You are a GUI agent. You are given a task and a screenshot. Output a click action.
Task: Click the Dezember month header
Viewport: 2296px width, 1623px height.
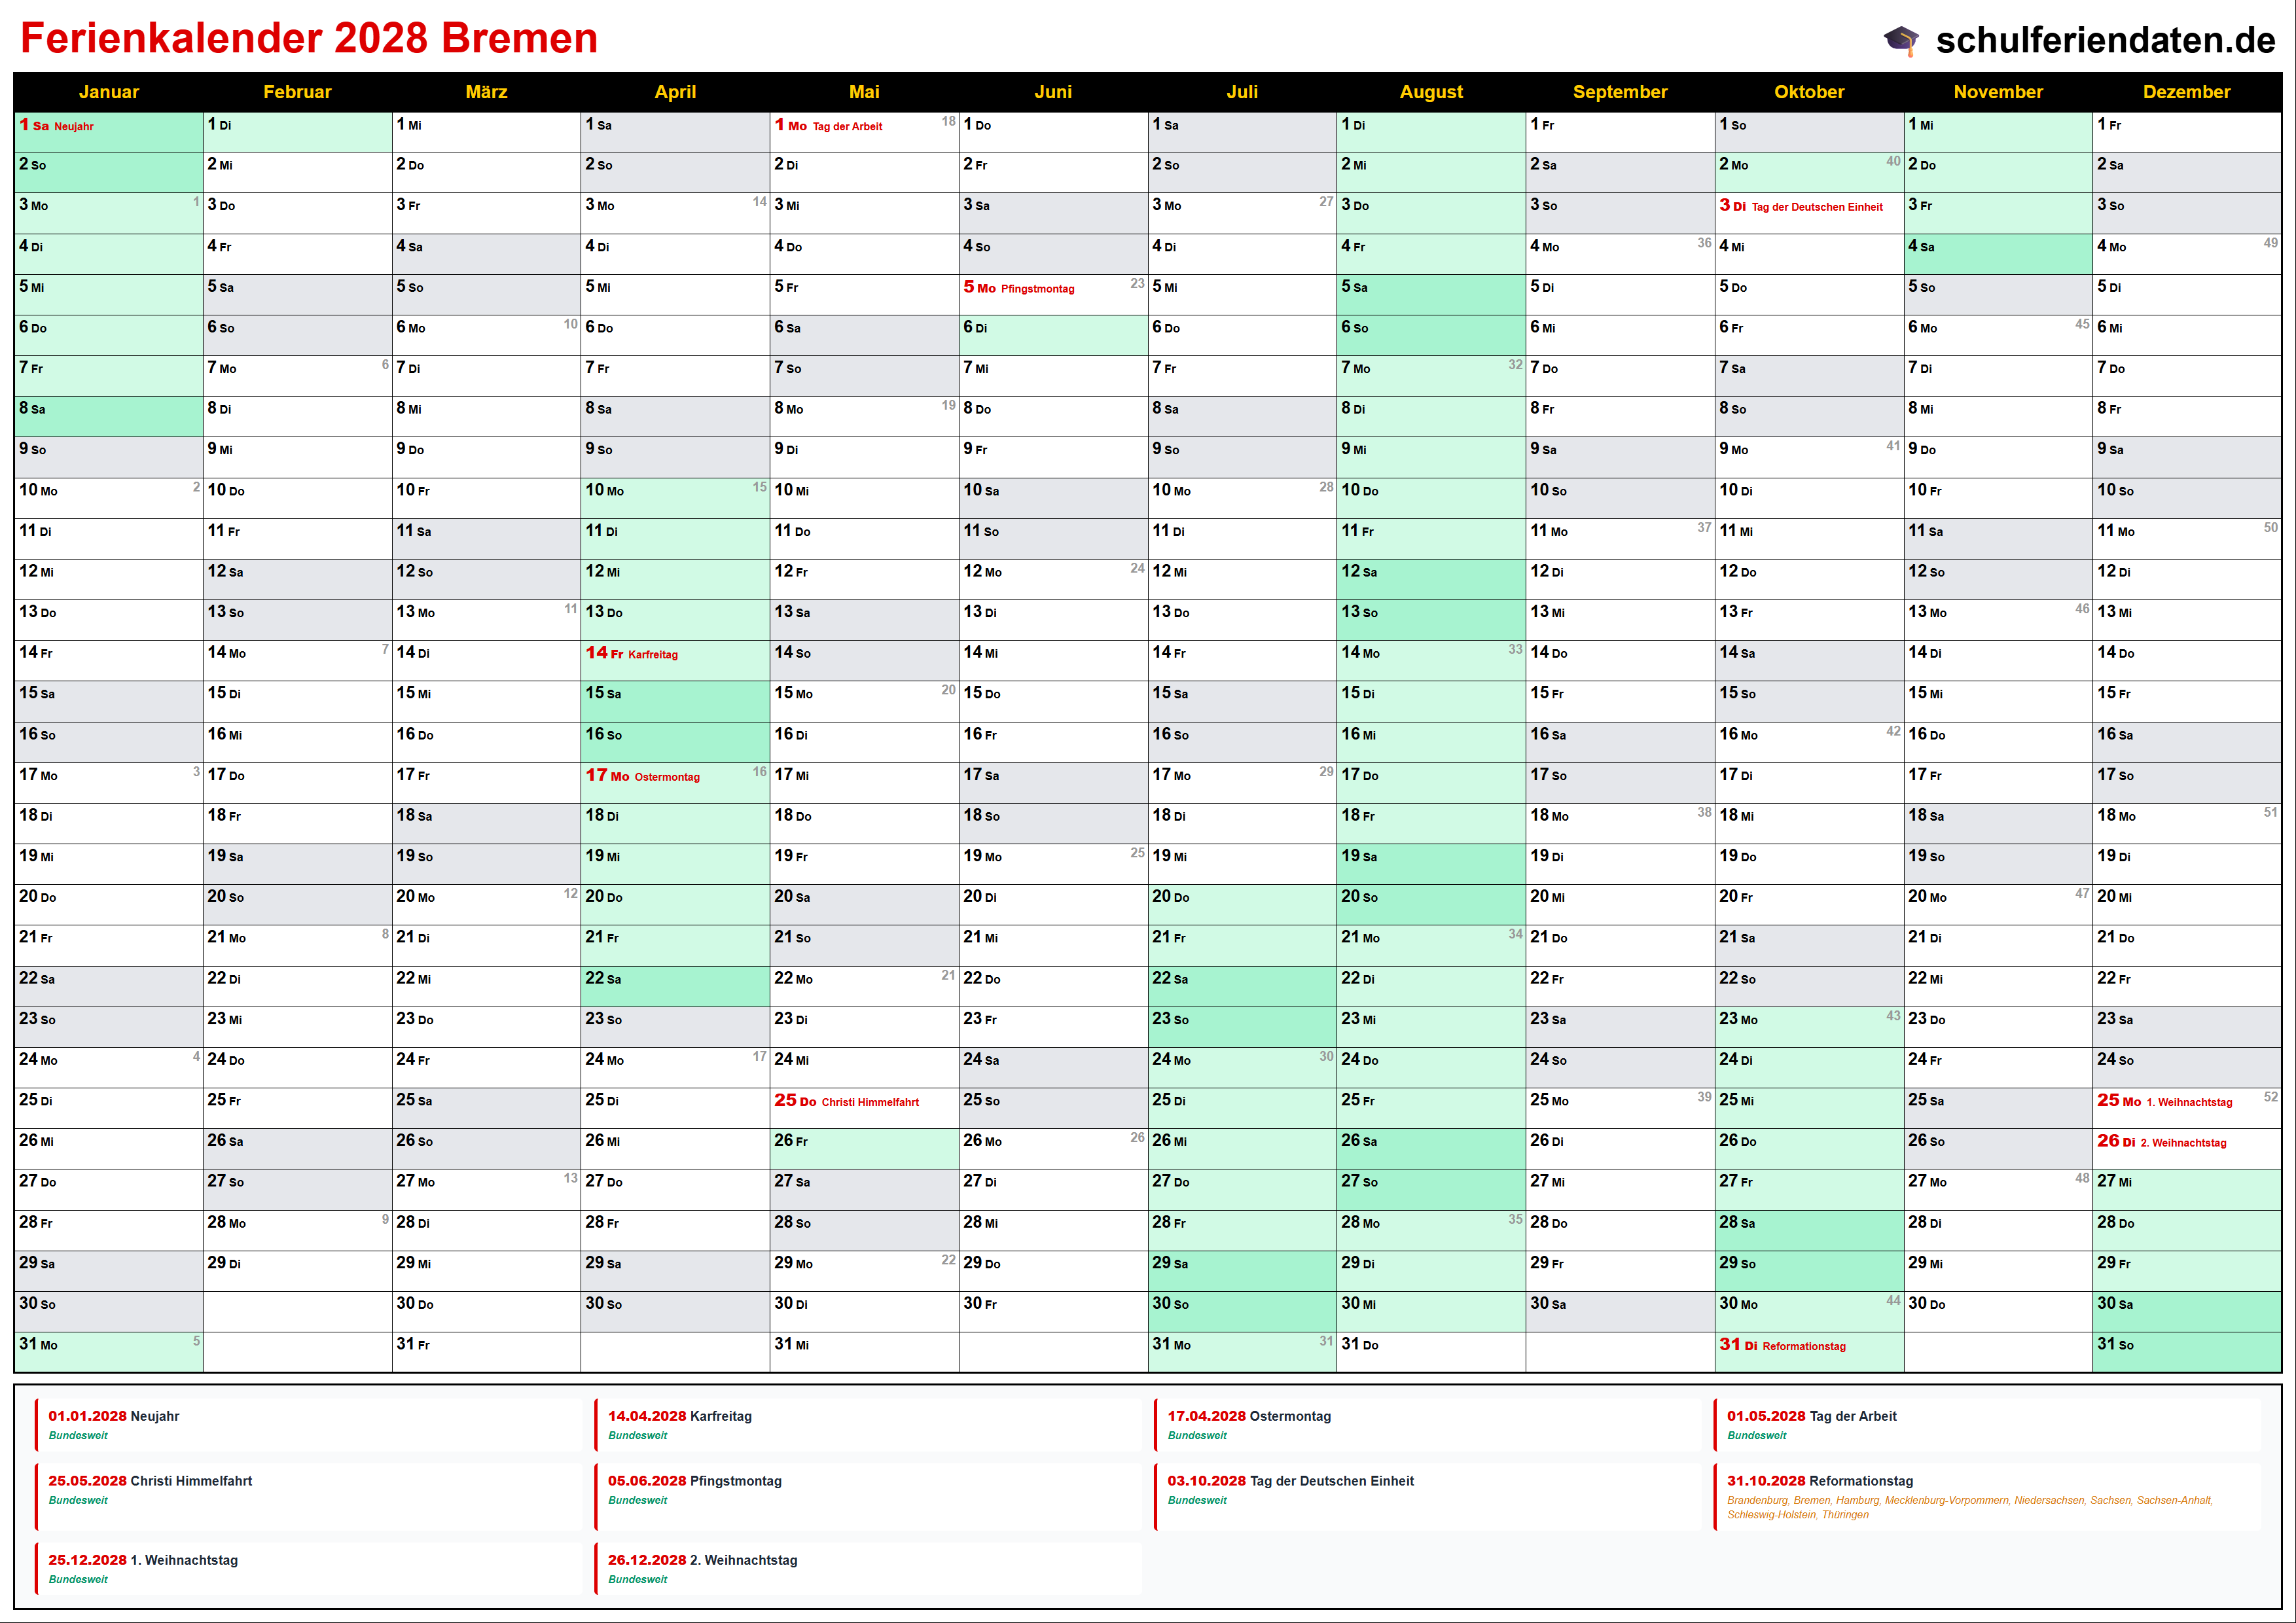[x=2186, y=92]
